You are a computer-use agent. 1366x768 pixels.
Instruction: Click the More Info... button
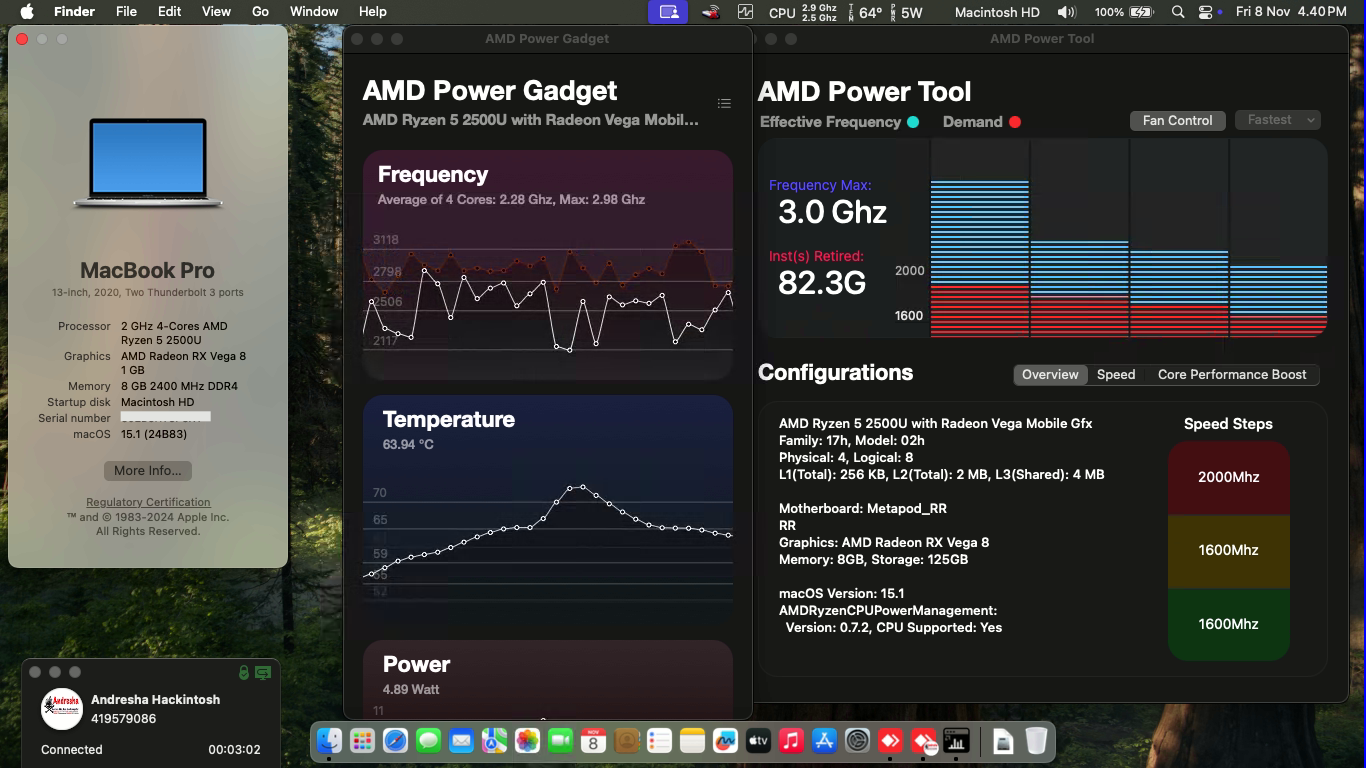[148, 471]
